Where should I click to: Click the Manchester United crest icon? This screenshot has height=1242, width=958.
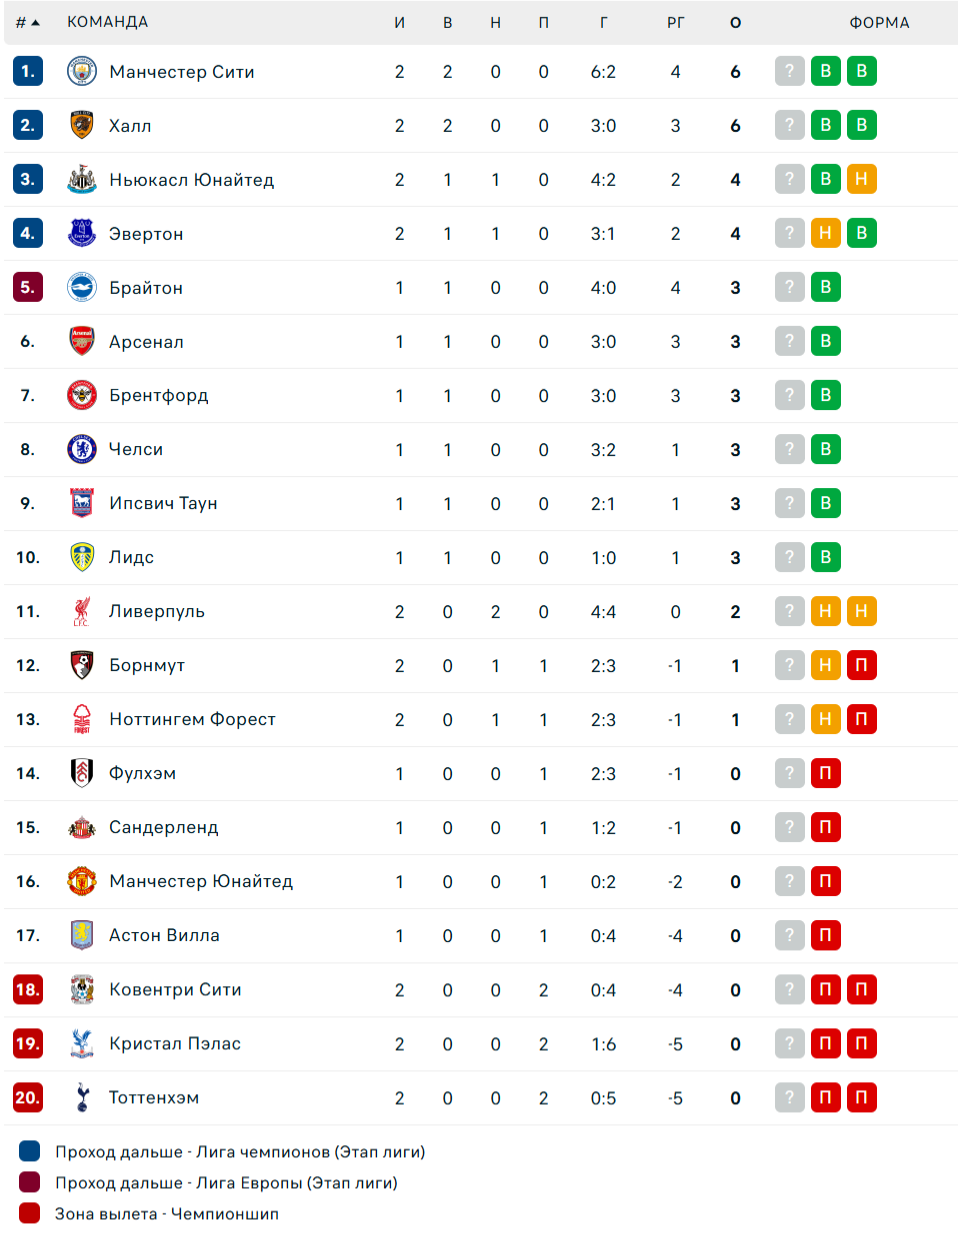pyautogui.click(x=81, y=881)
